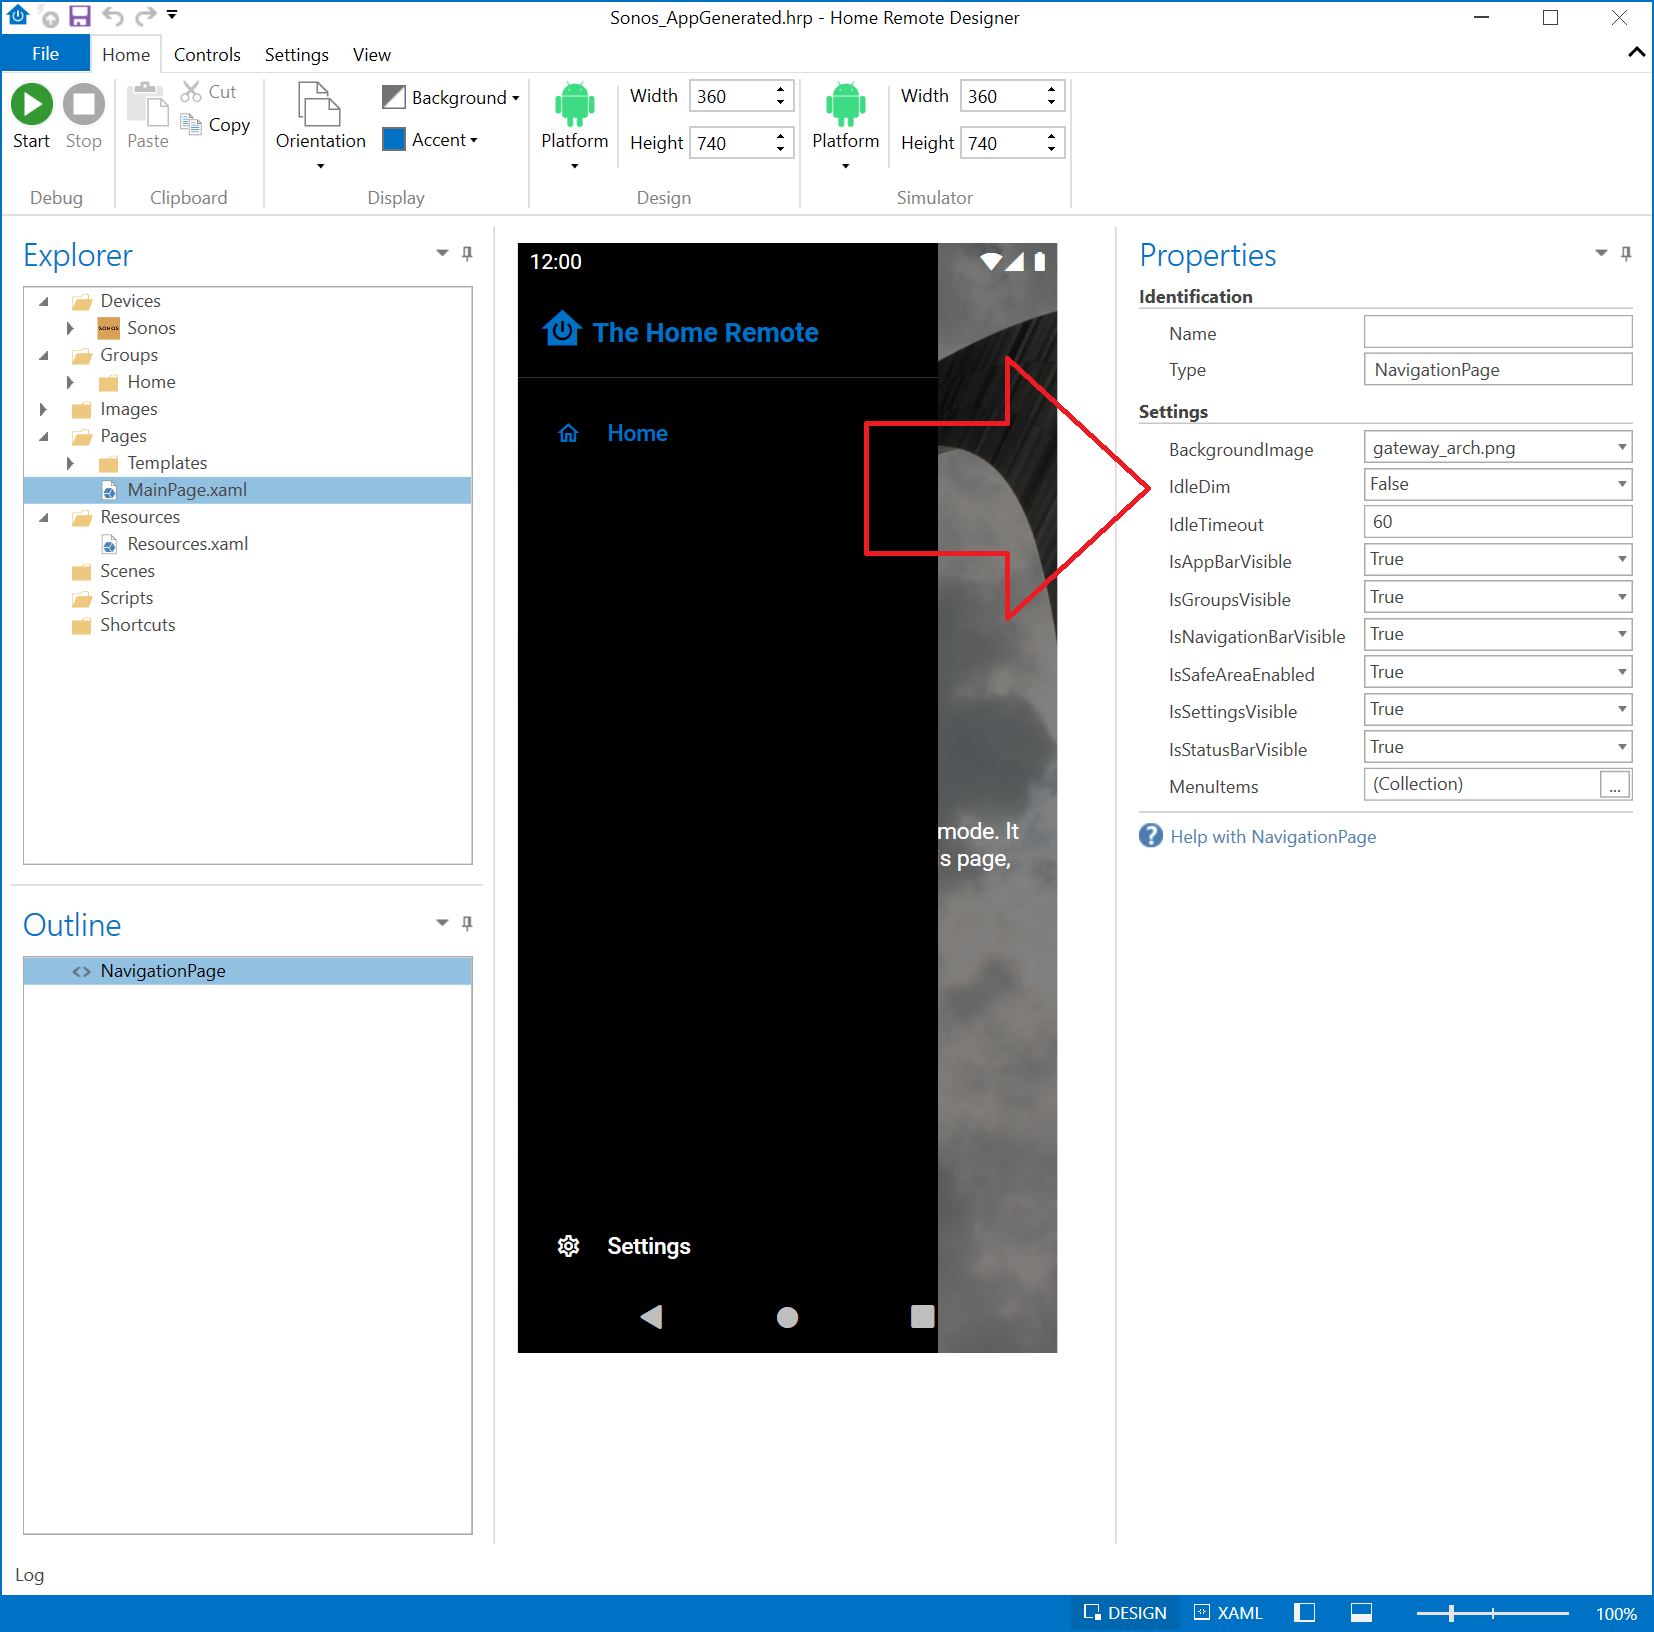The width and height of the screenshot is (1654, 1632).
Task: Collapse the Devices tree node
Action: point(43,301)
